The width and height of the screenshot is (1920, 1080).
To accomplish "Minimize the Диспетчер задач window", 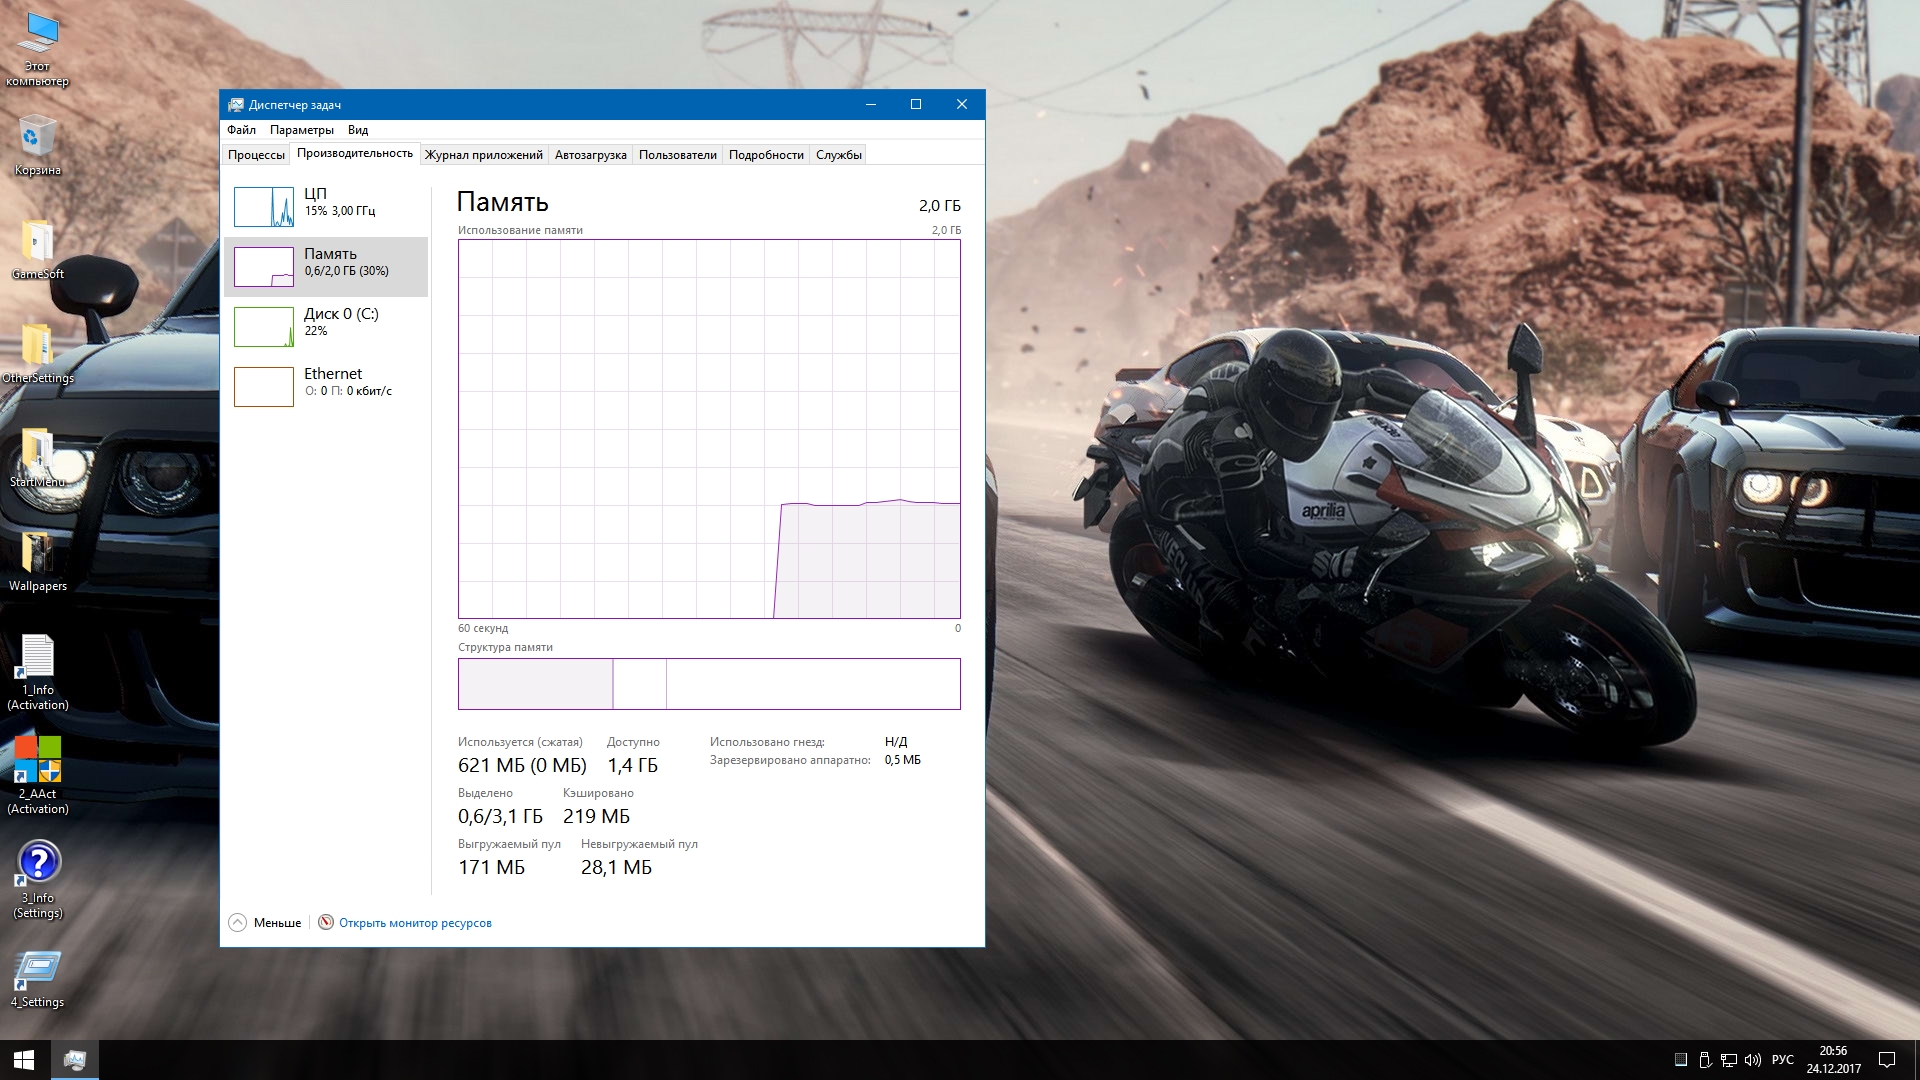I will [x=871, y=104].
